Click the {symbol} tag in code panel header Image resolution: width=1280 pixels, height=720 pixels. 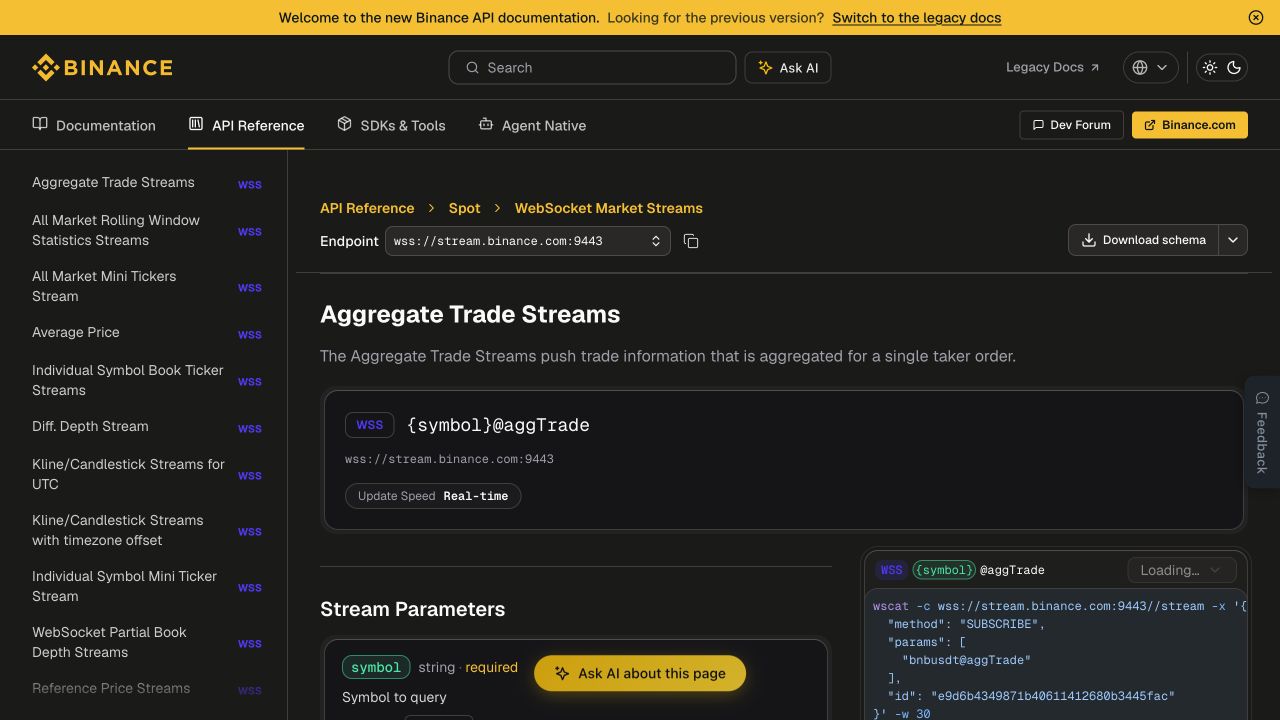click(944, 570)
